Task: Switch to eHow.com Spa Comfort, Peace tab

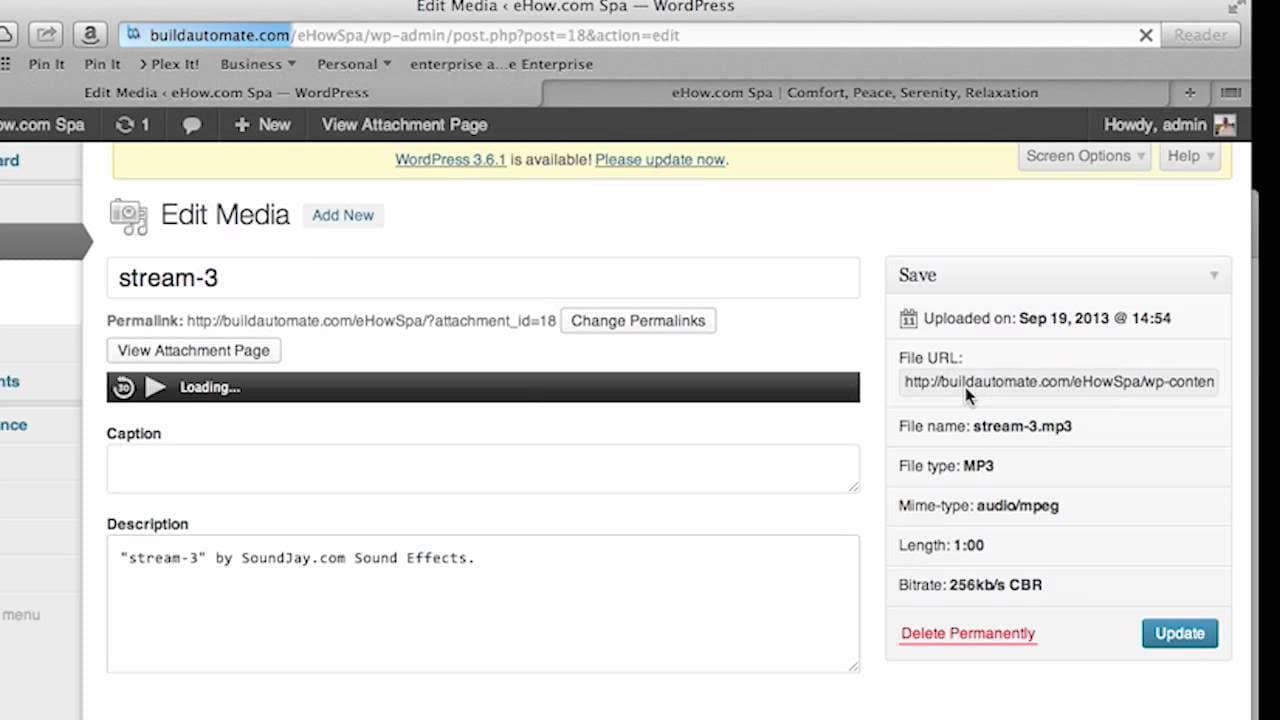Action: click(x=855, y=92)
